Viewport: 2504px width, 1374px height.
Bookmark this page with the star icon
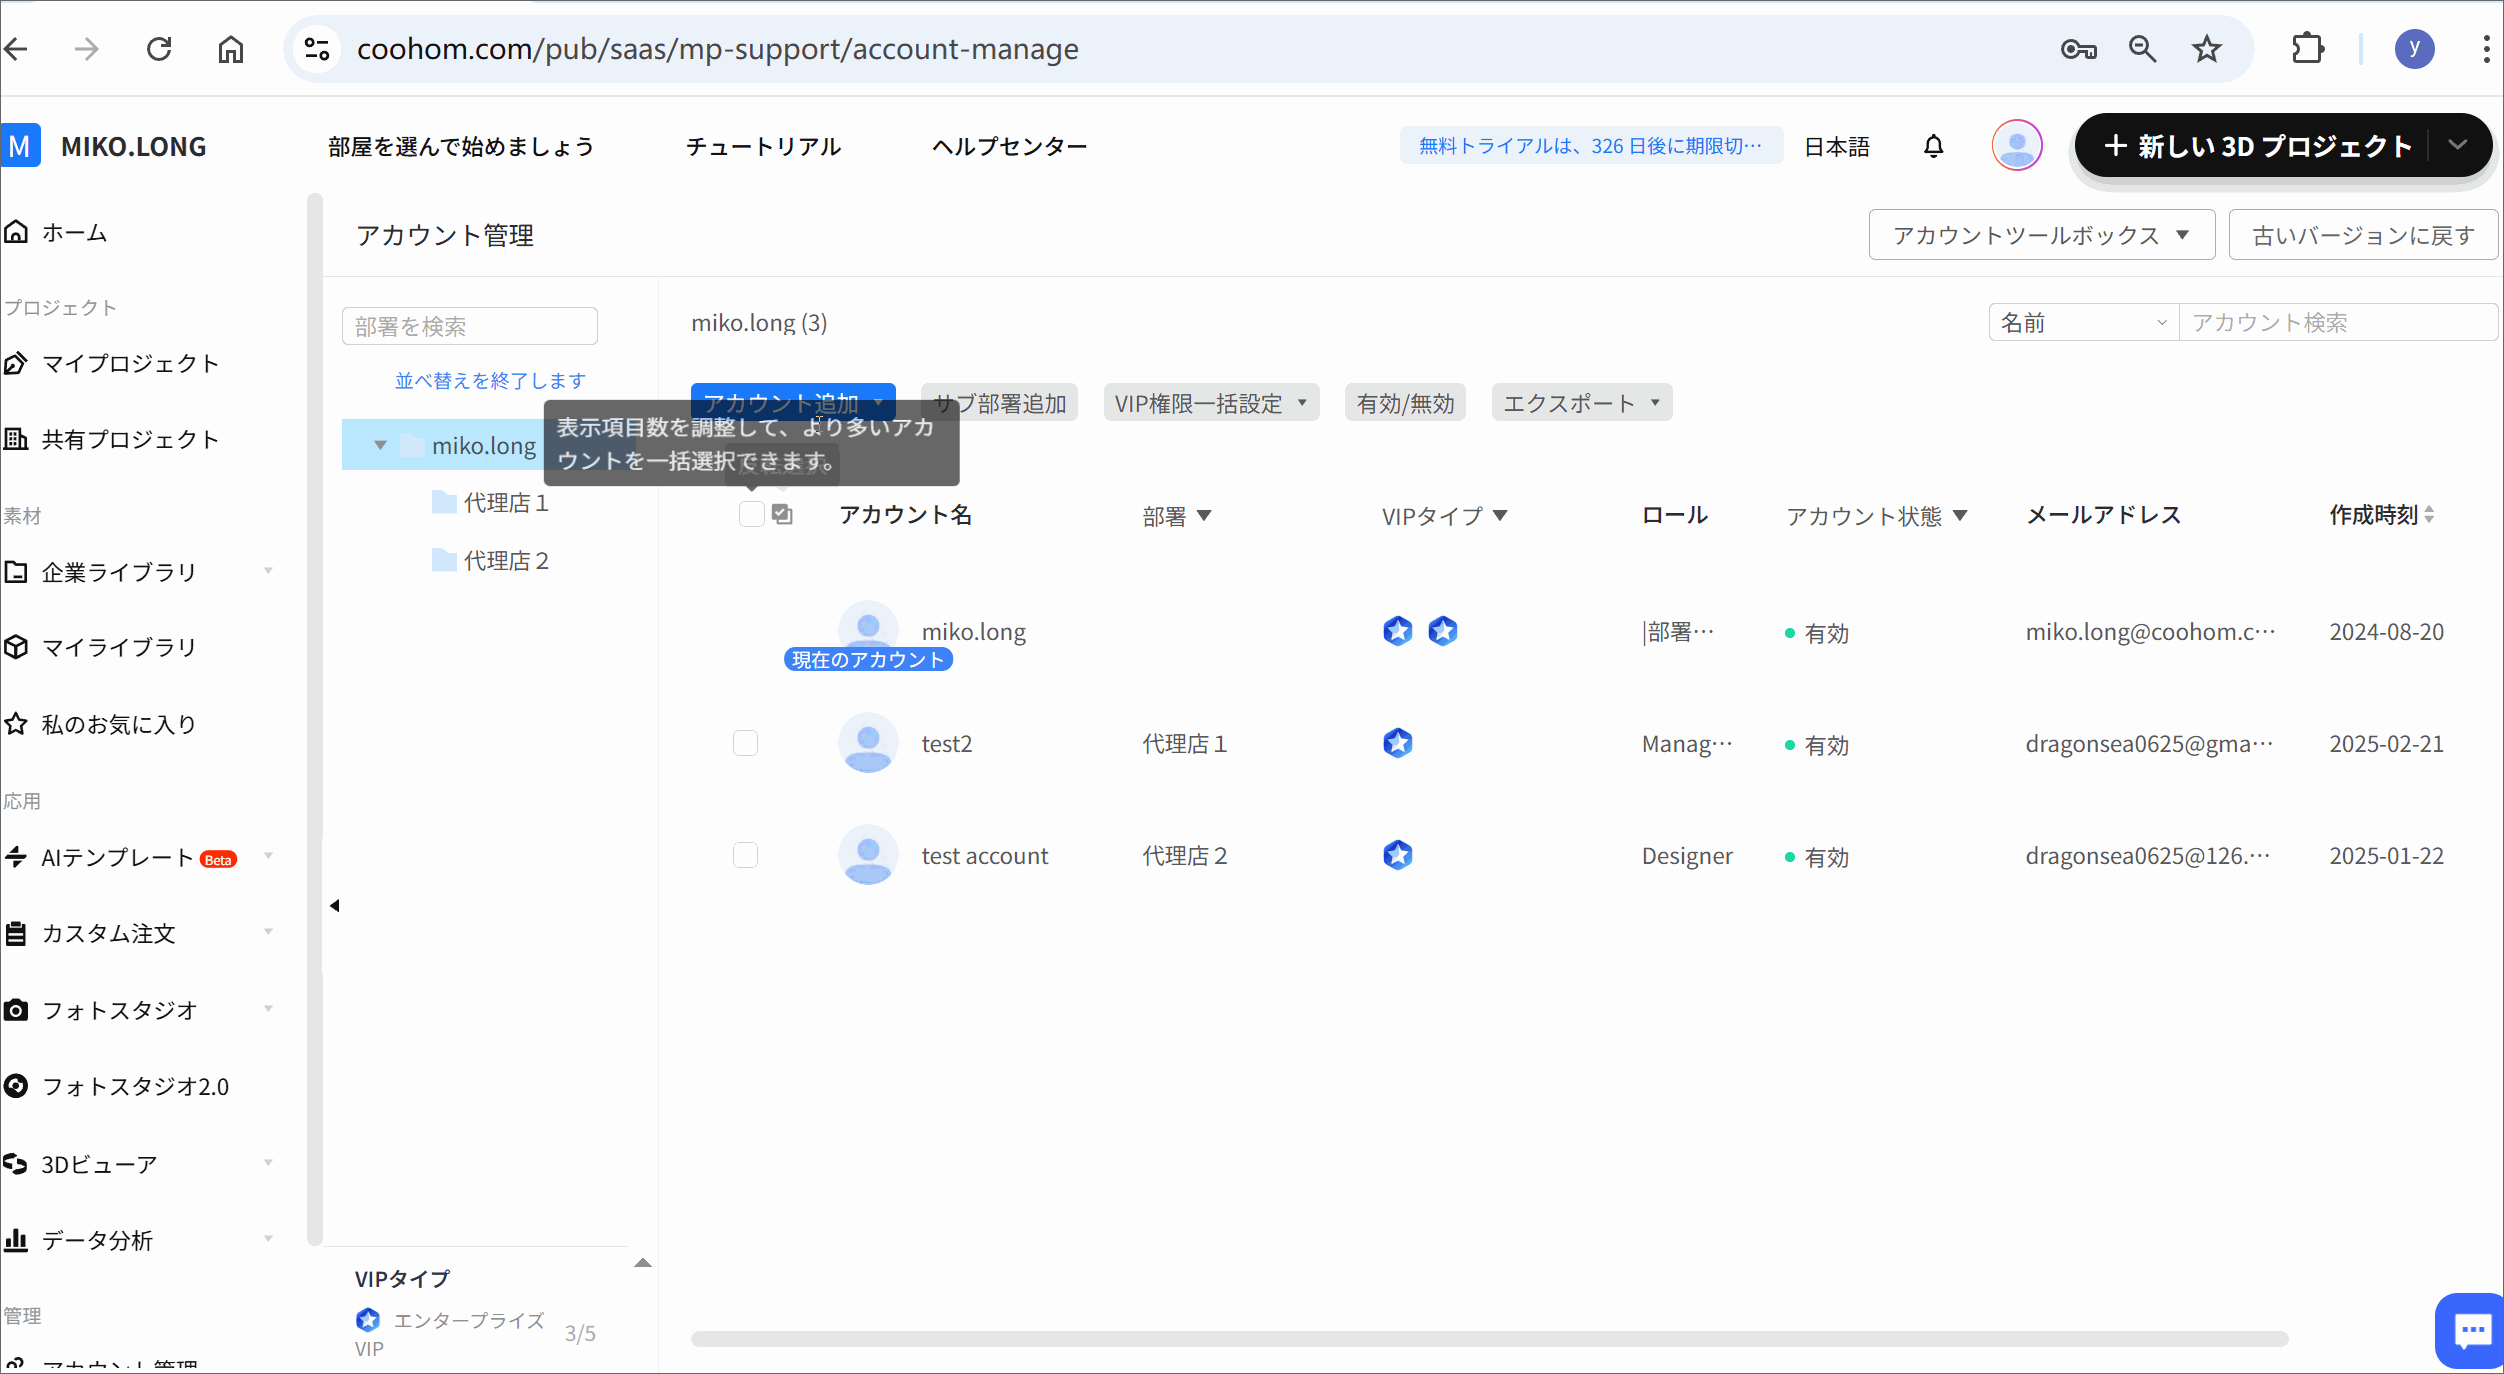[x=2207, y=49]
